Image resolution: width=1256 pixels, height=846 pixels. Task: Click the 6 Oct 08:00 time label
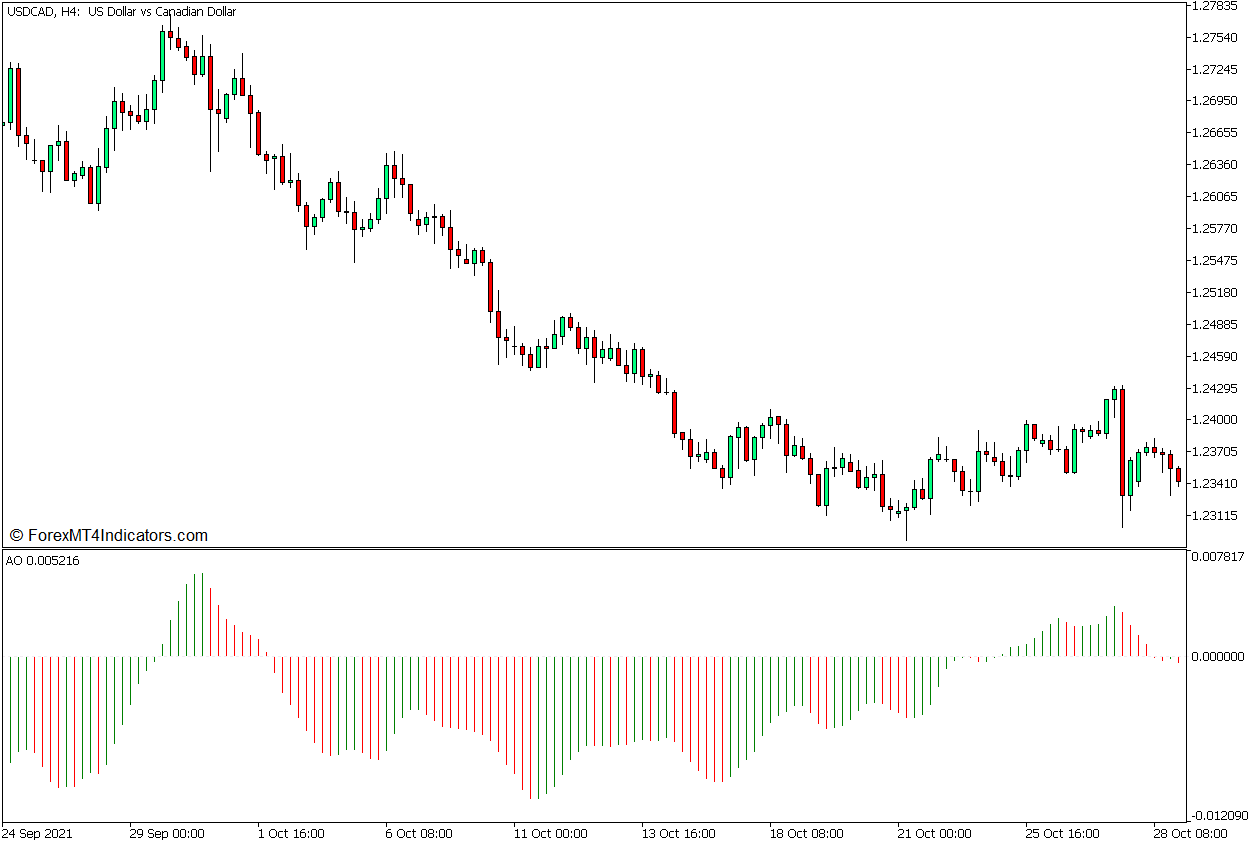point(418,833)
